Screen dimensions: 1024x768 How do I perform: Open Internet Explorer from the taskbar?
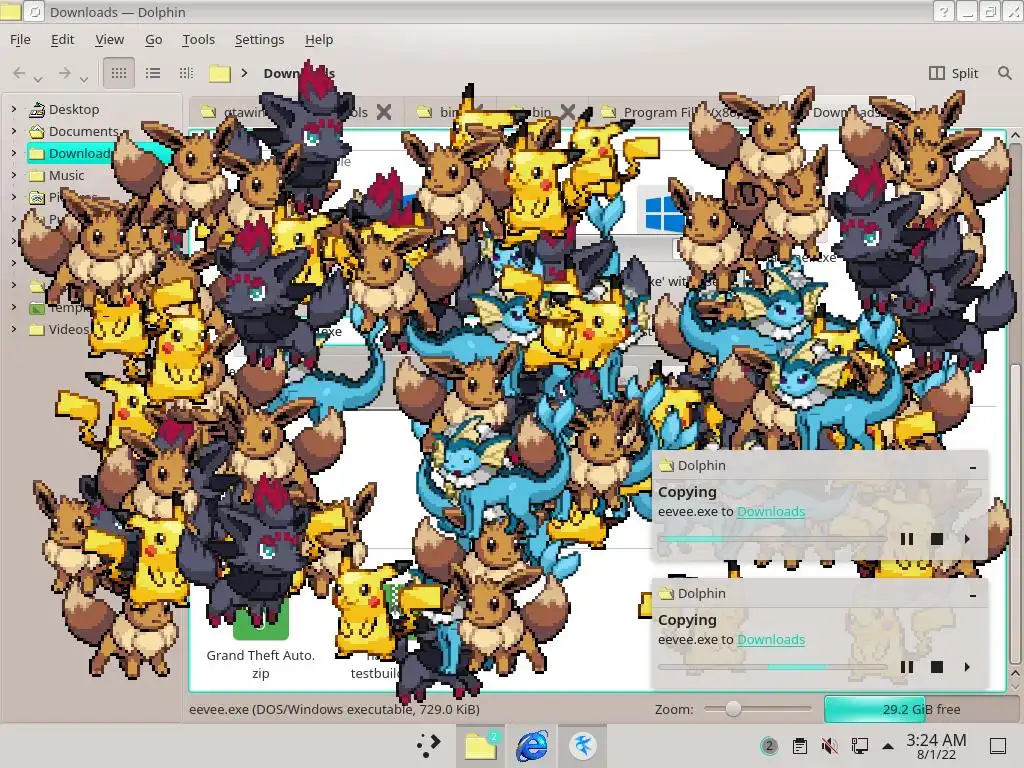click(x=532, y=745)
